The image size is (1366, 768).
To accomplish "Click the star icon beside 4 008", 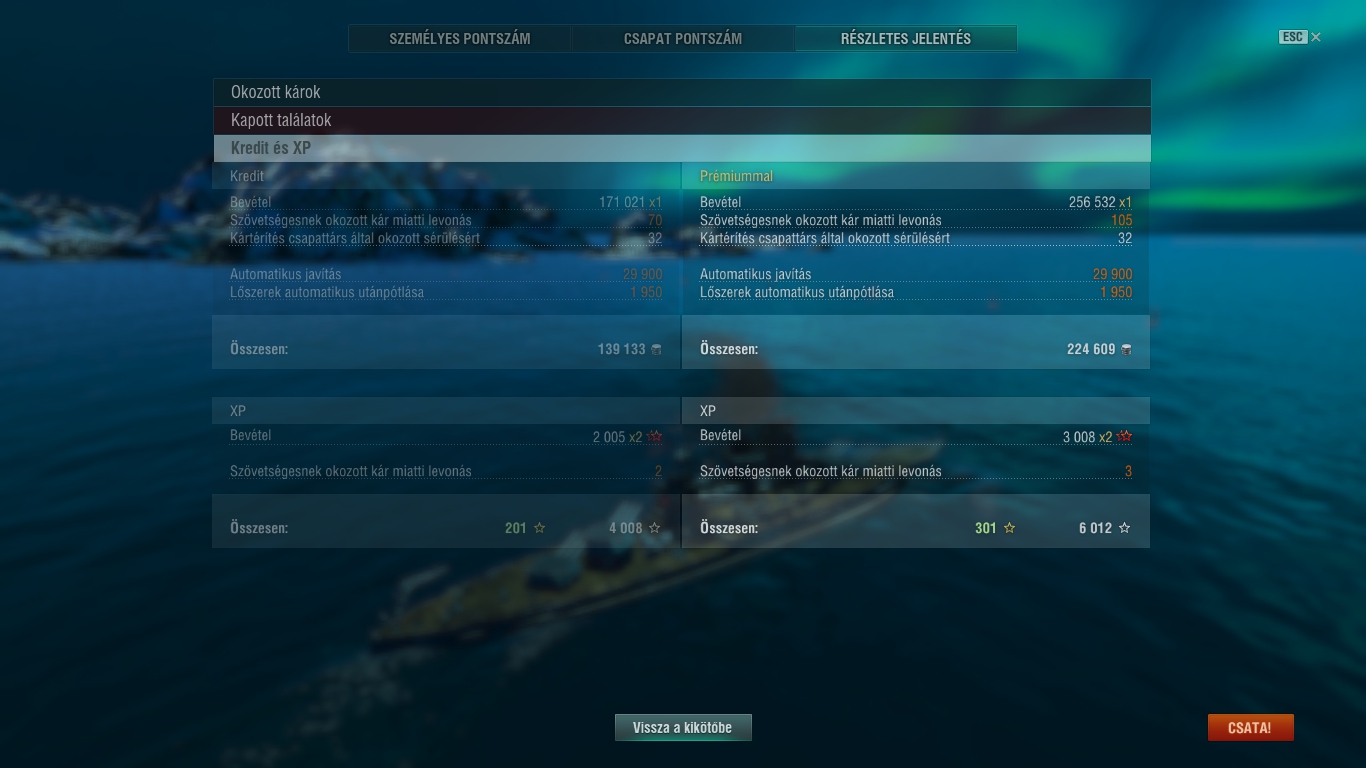I will tap(655, 528).
